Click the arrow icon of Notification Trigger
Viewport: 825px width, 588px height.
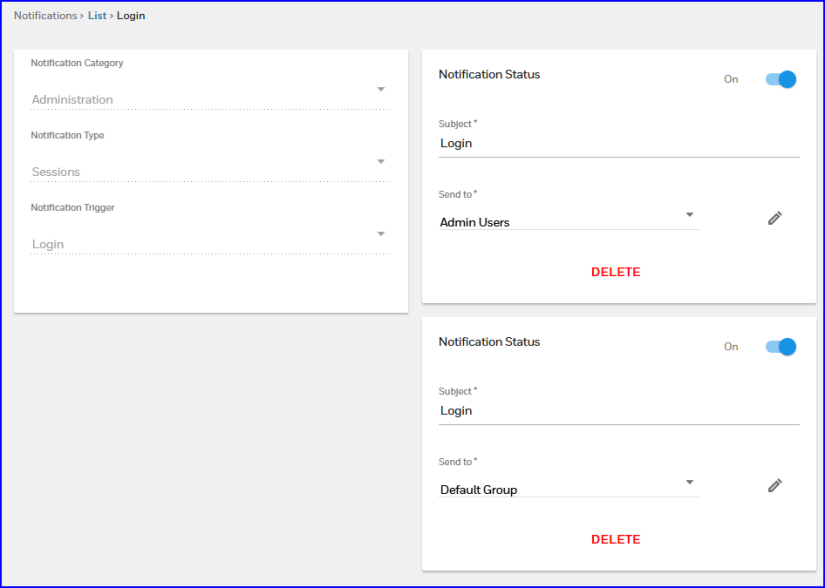[381, 234]
